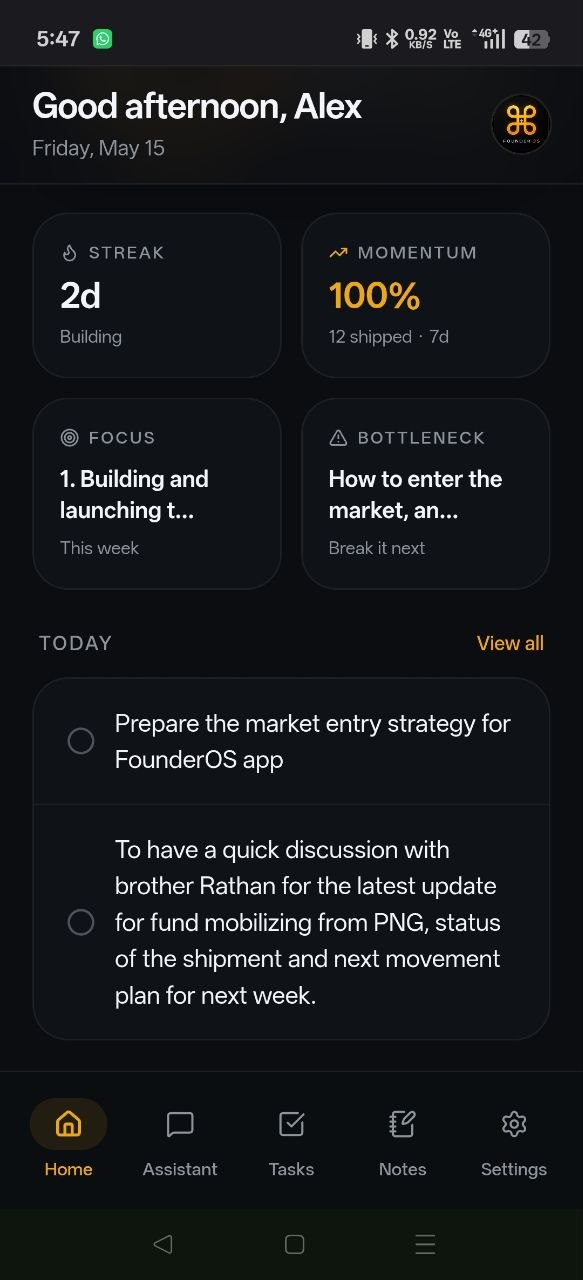Tap the Android back navigation triangle
The image size is (583, 1280).
coord(163,1244)
